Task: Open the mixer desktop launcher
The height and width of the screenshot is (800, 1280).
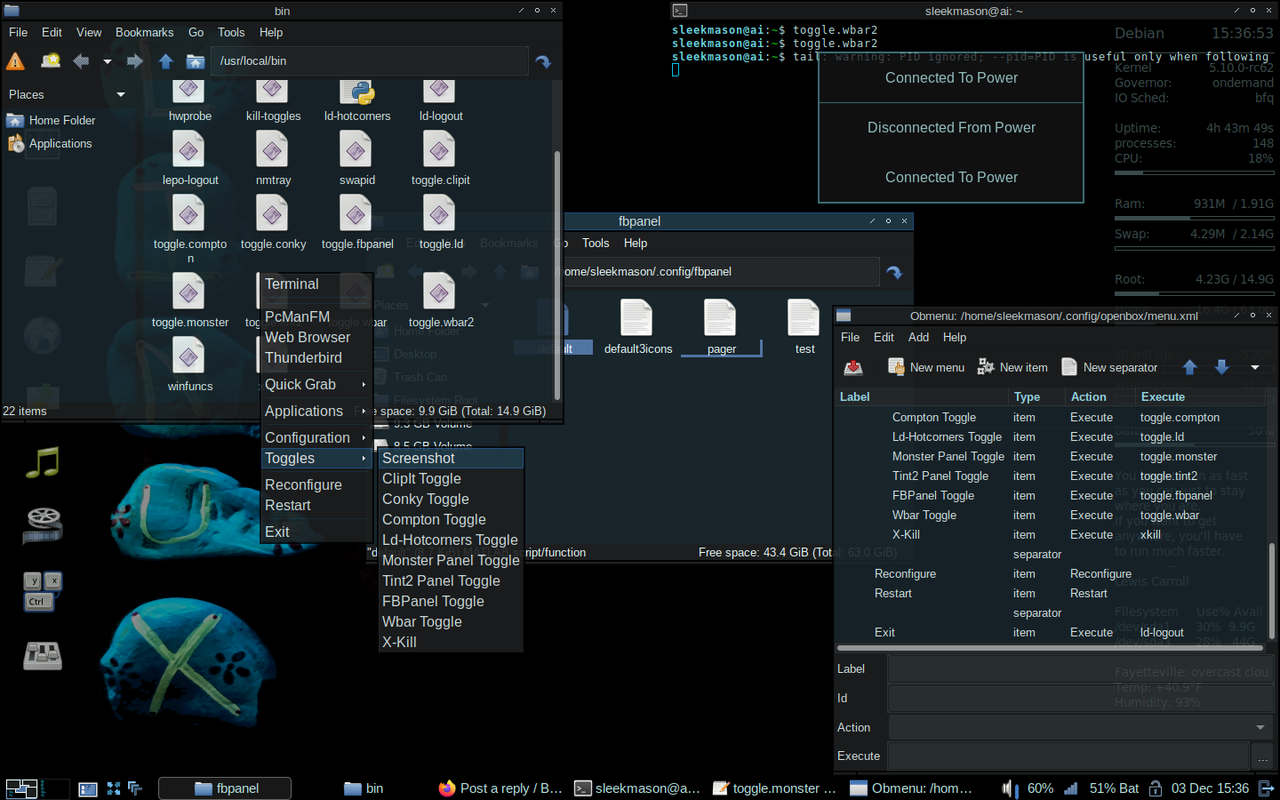Action: tap(42, 654)
